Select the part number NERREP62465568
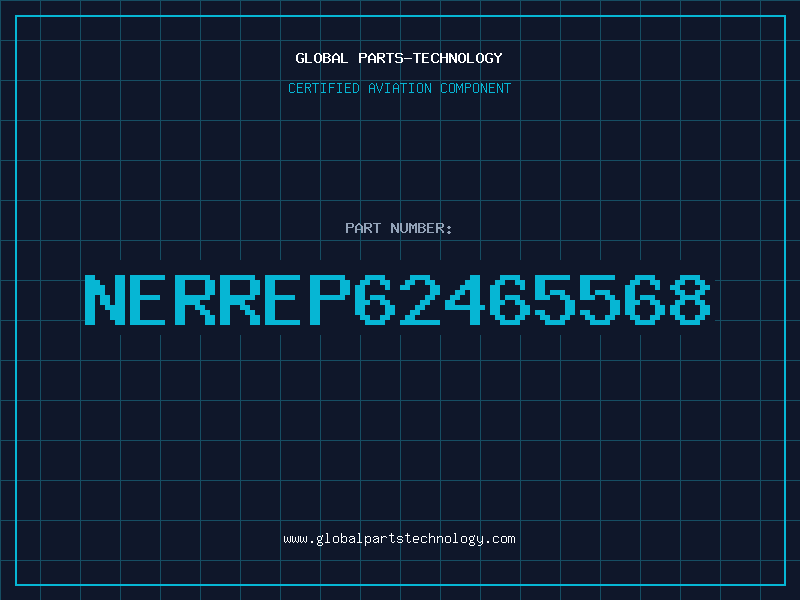This screenshot has width=800, height=600. point(398,299)
